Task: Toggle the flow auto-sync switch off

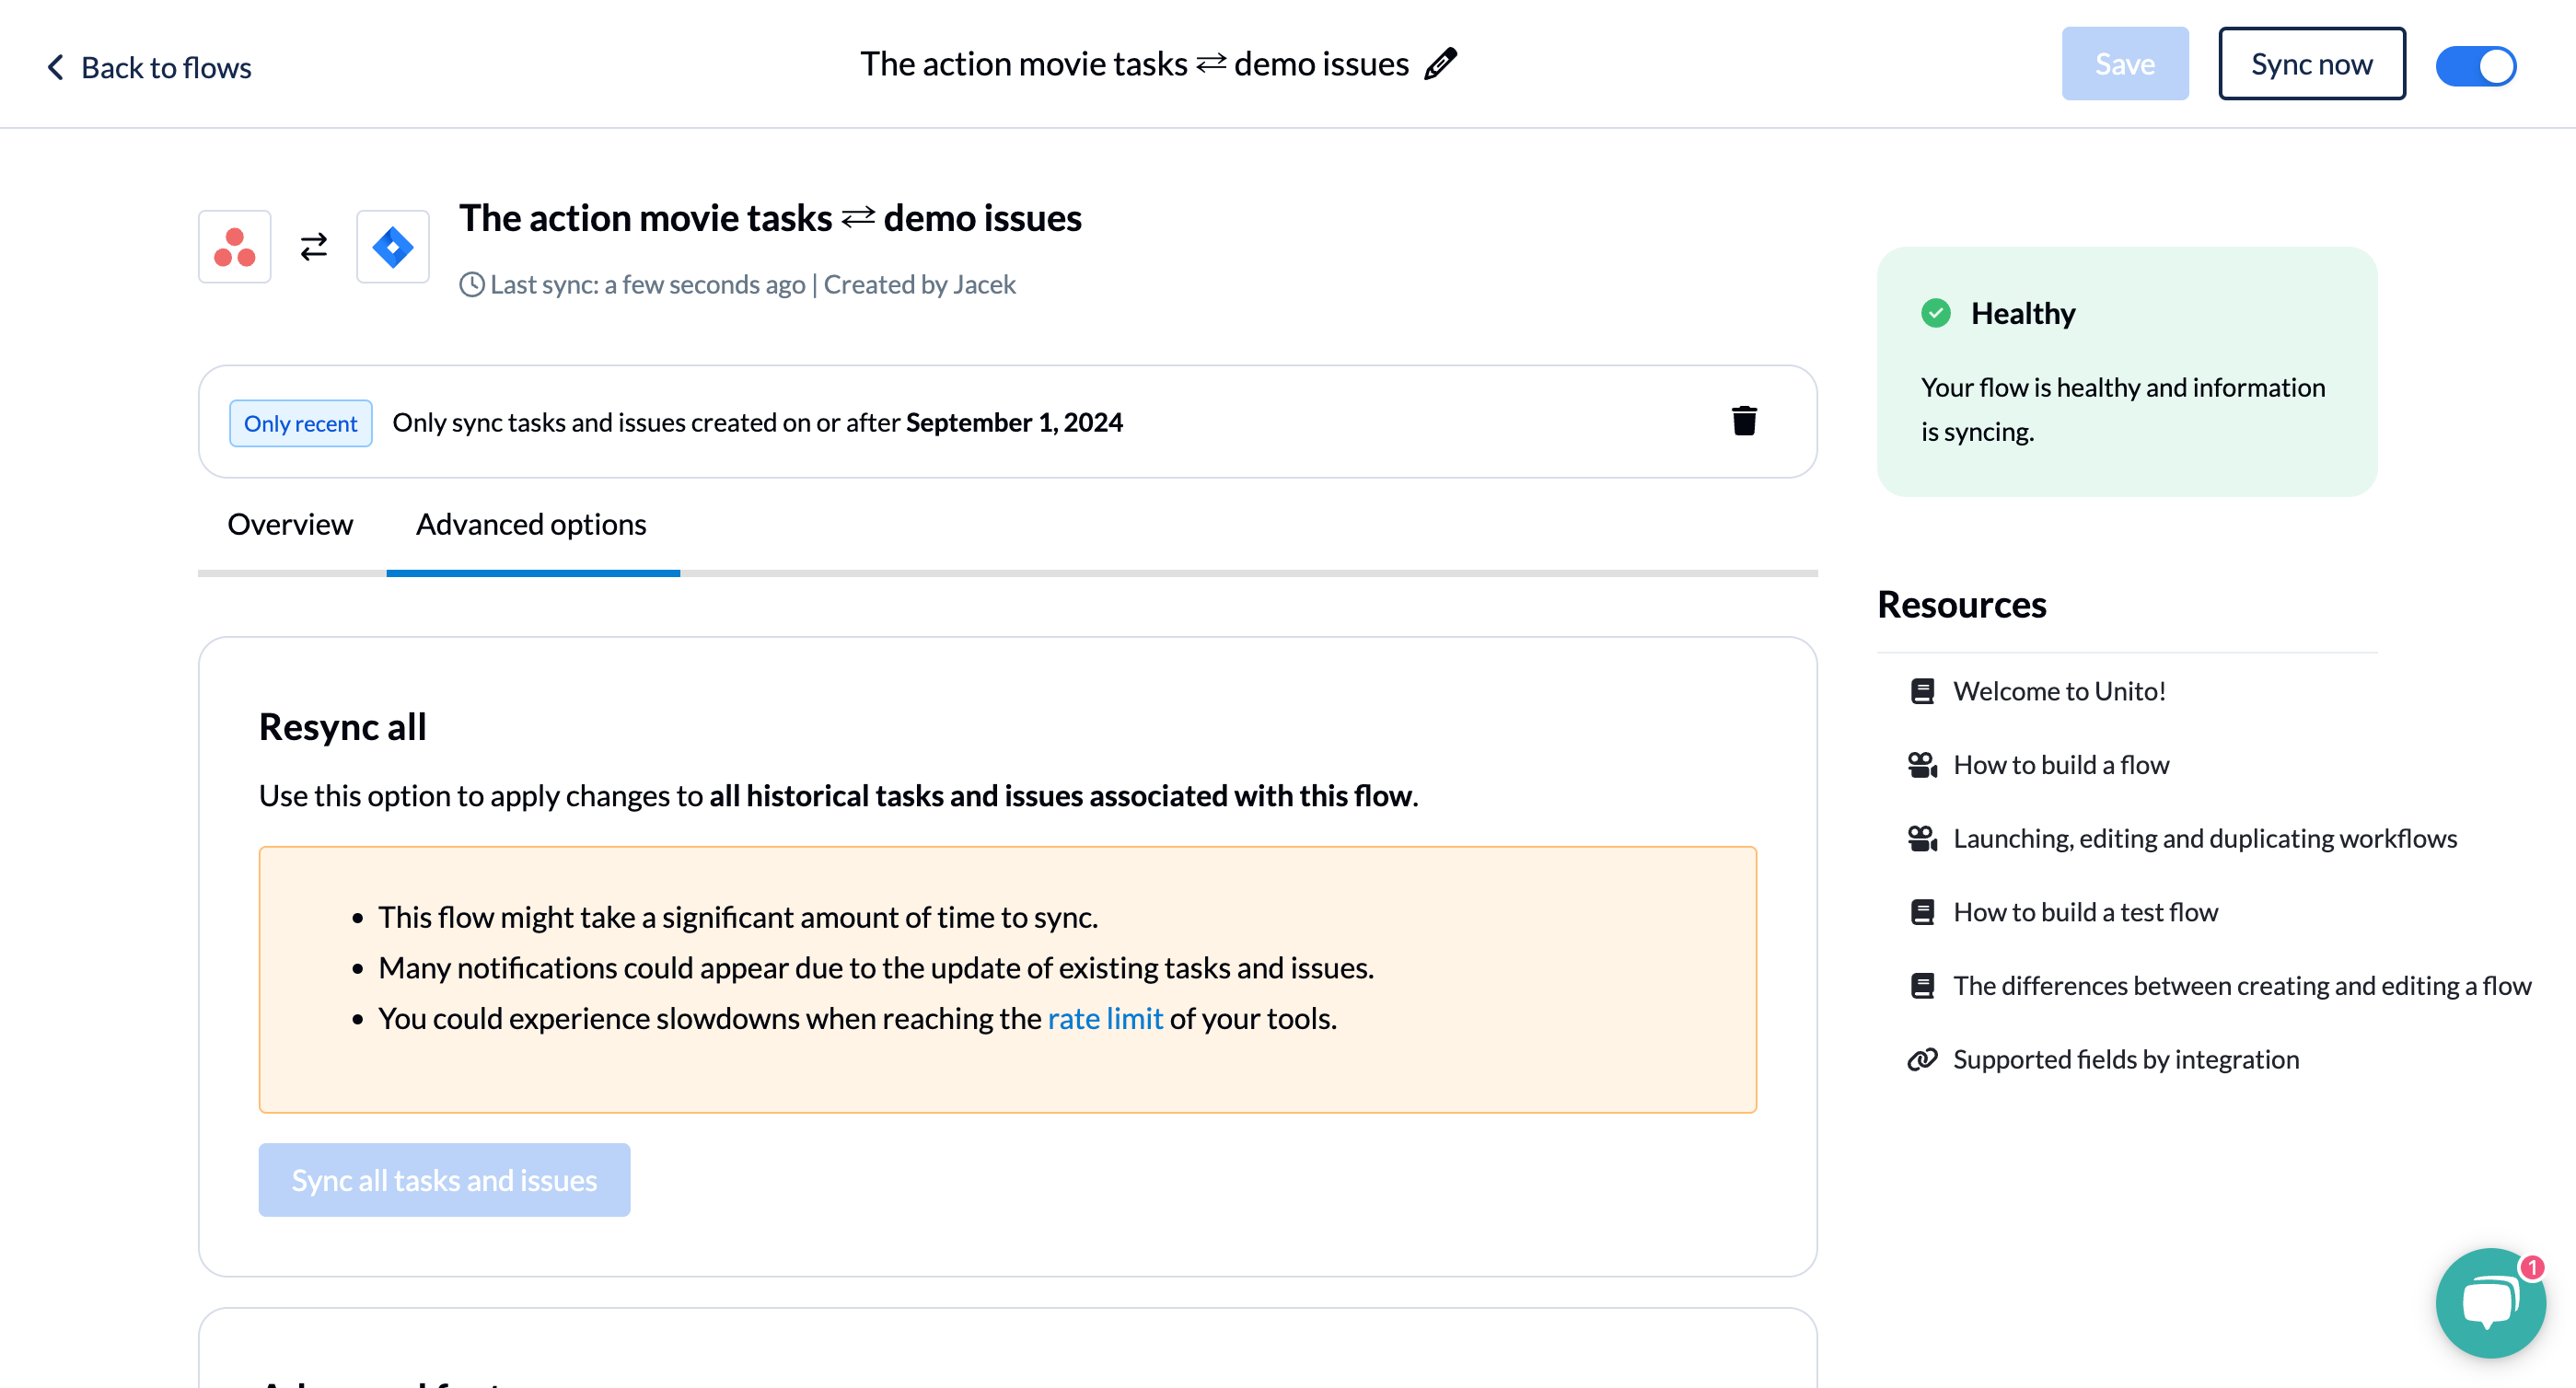Action: pyautogui.click(x=2476, y=66)
